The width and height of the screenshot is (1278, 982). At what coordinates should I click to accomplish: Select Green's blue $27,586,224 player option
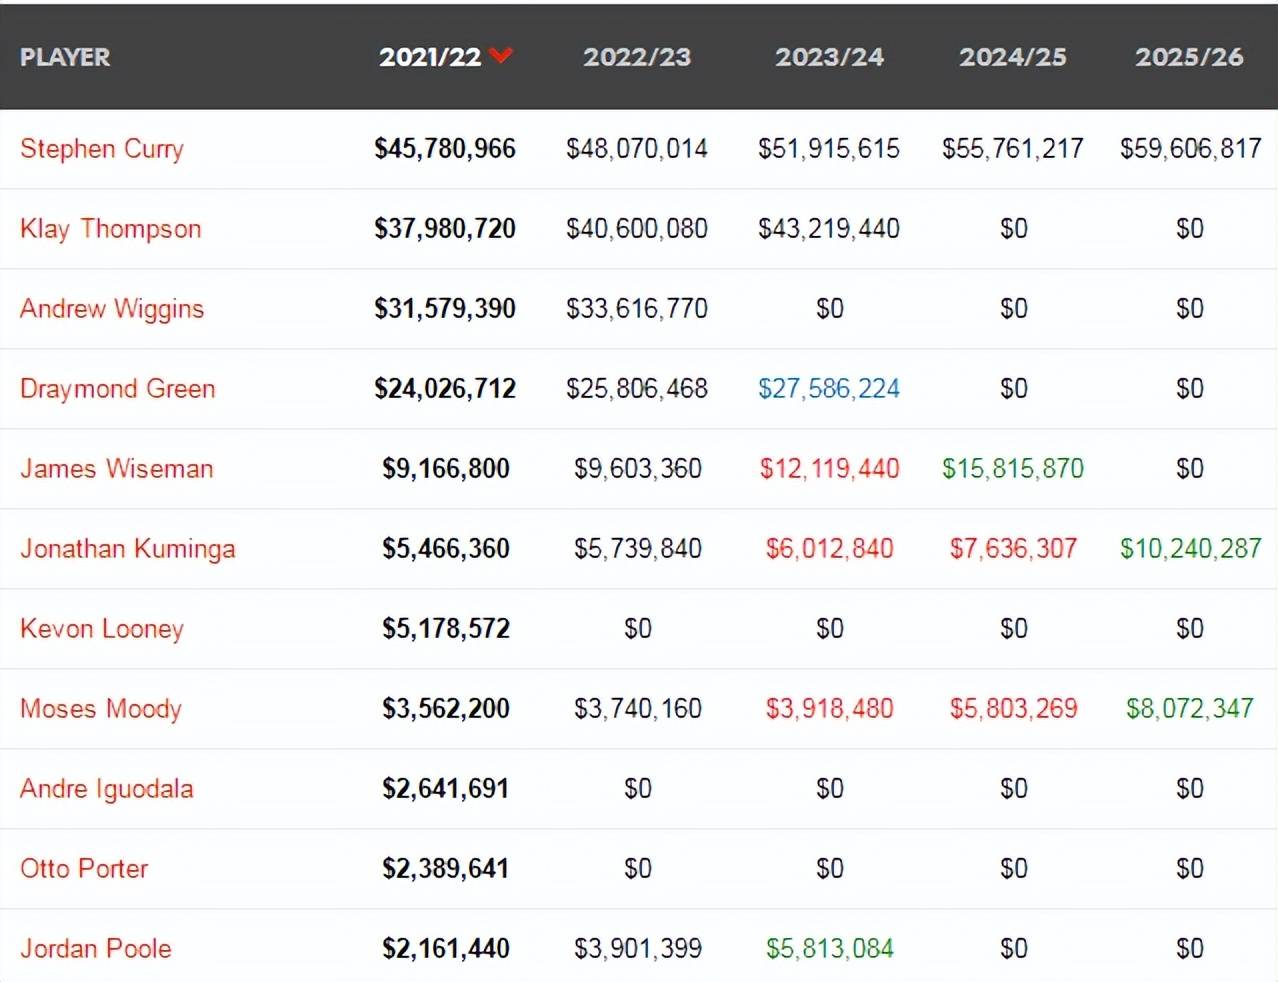[829, 389]
